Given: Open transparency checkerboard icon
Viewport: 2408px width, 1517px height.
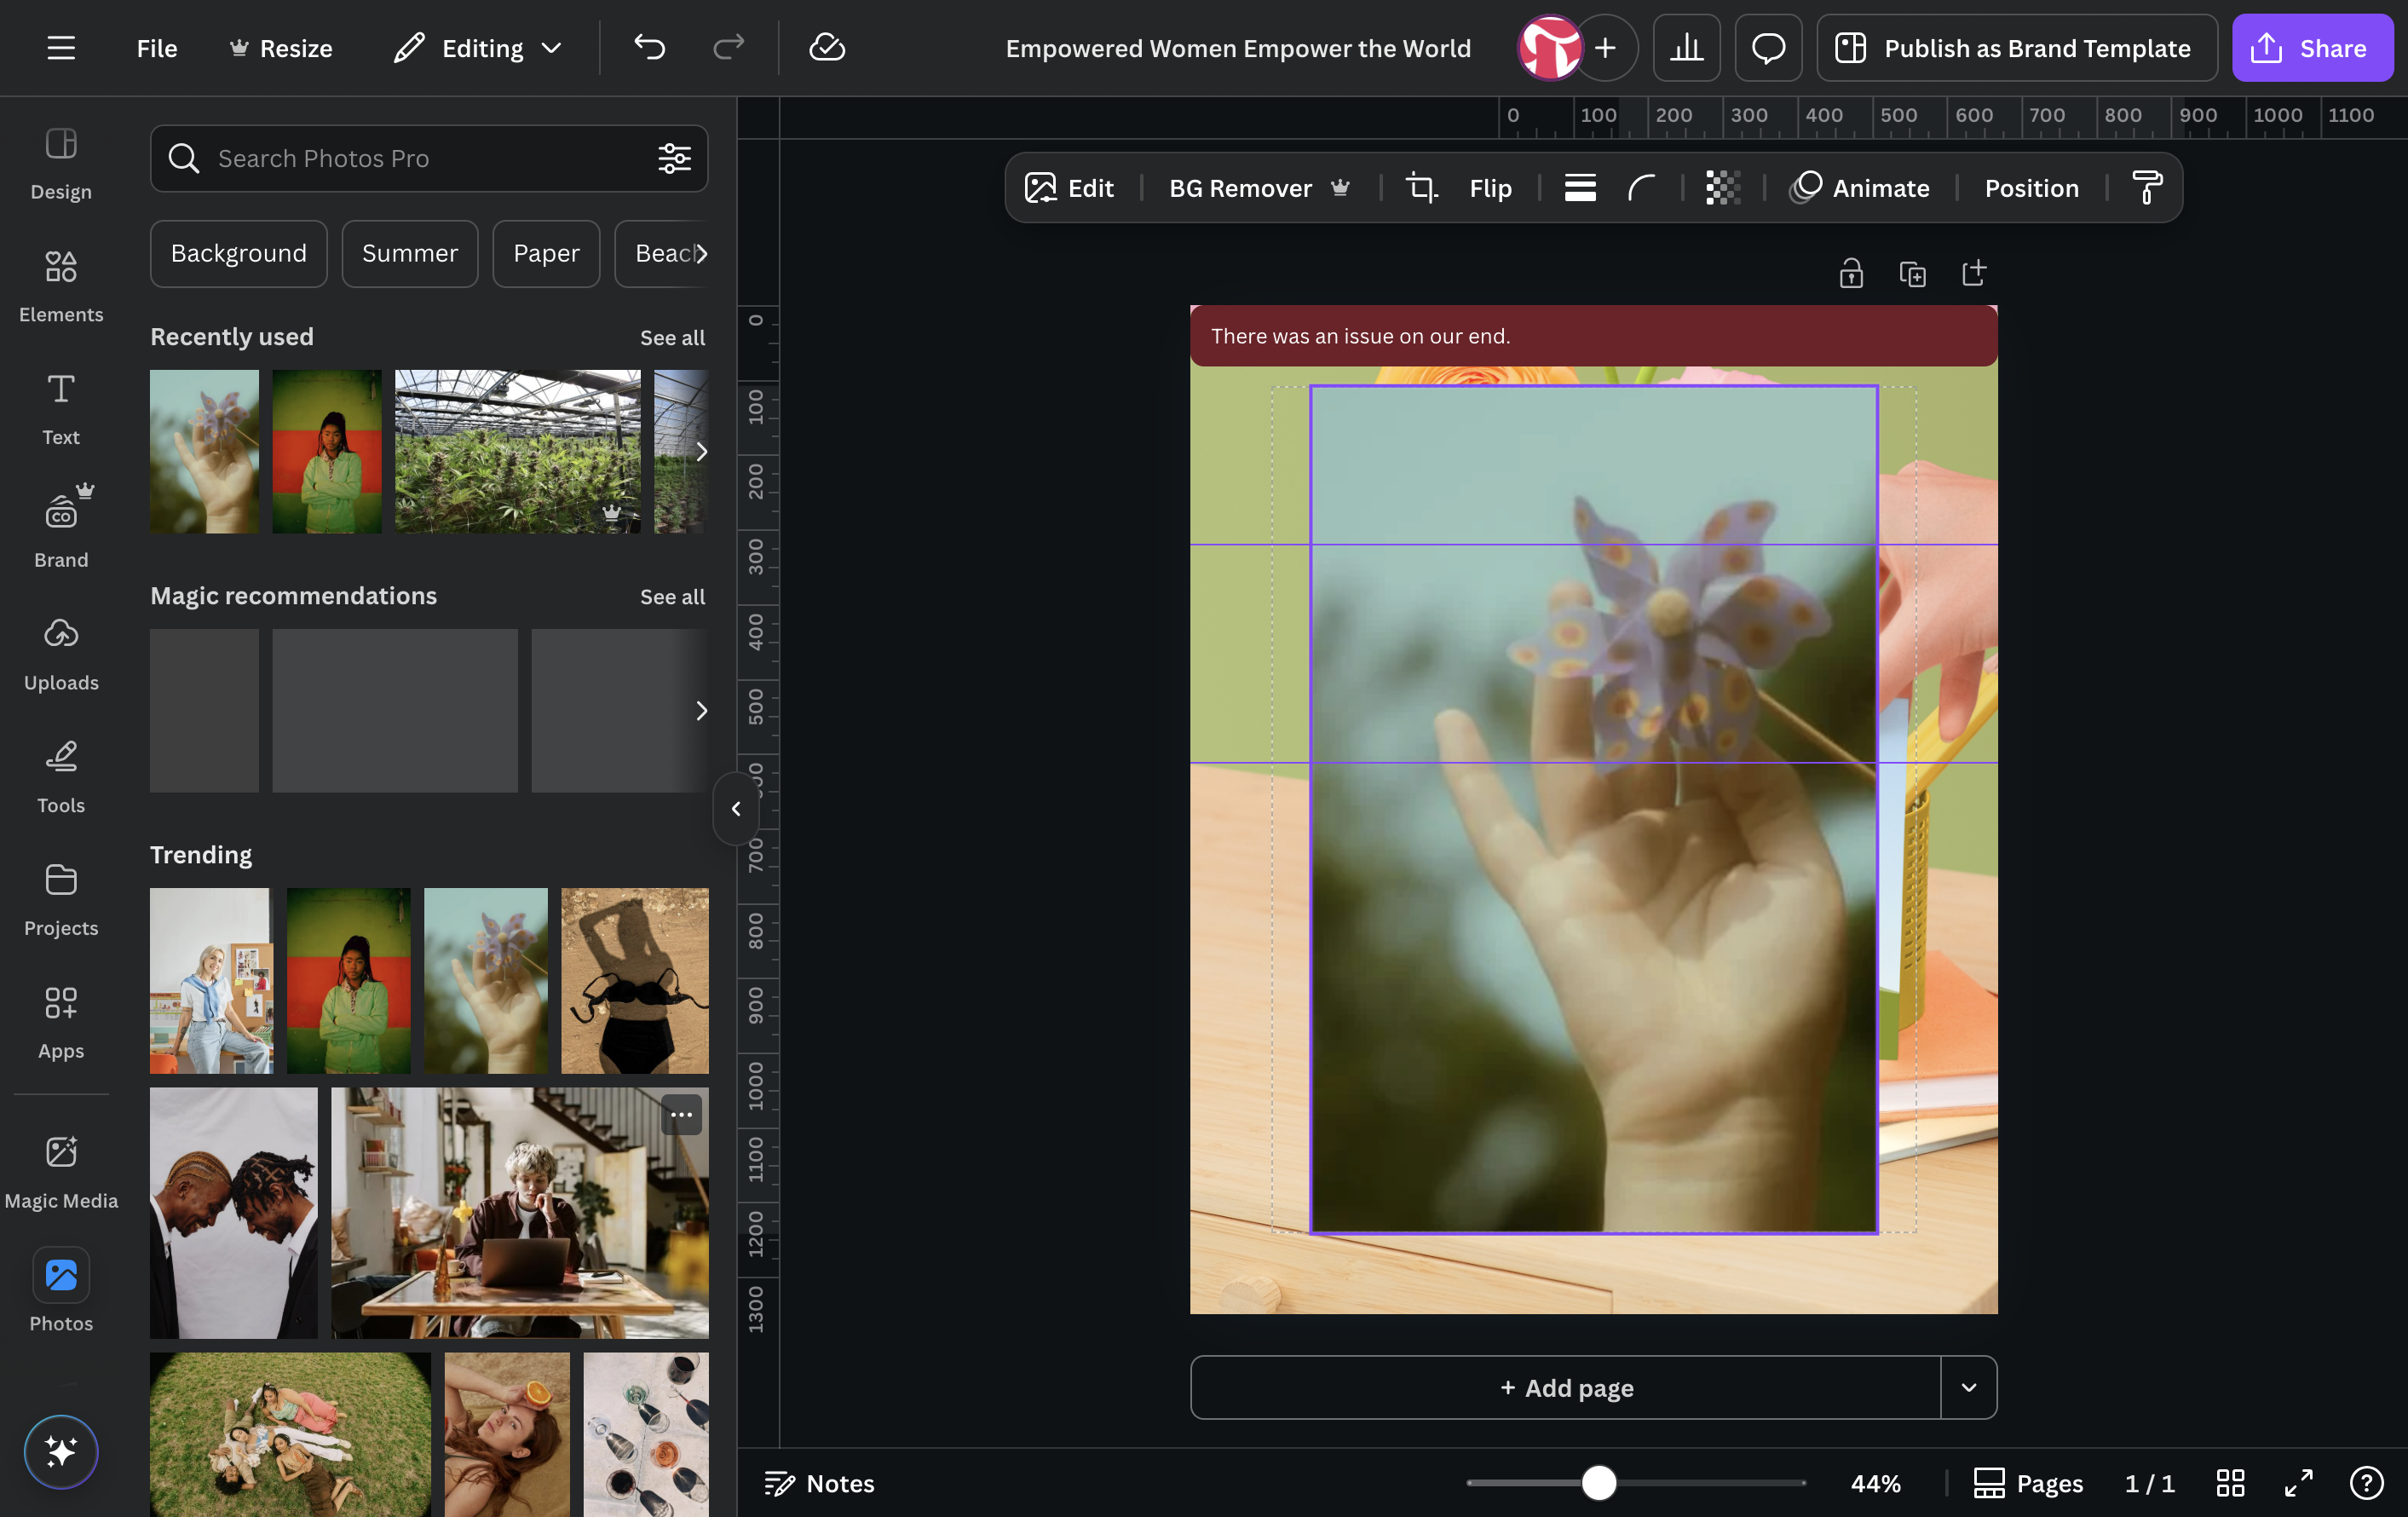Looking at the screenshot, I should coord(1722,188).
